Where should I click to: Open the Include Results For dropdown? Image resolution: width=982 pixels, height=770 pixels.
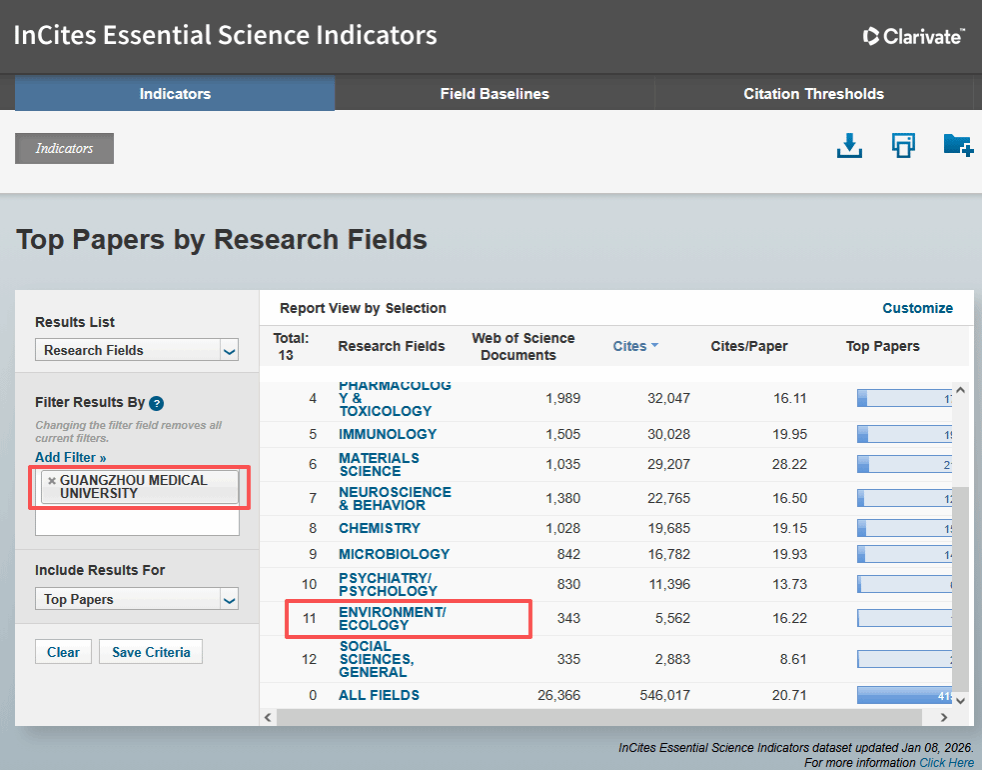[137, 599]
